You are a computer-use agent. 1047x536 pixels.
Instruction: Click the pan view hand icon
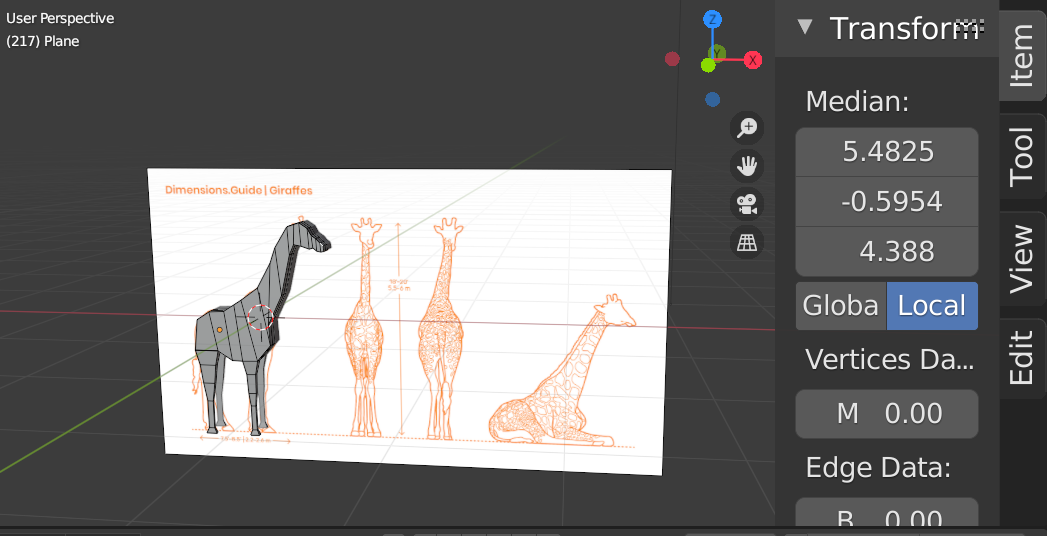click(746, 166)
